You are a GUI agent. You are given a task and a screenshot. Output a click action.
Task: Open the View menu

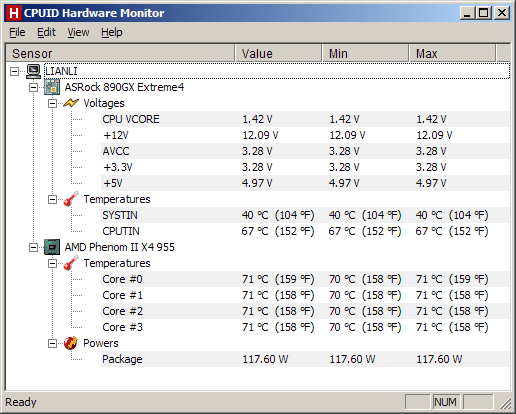(78, 32)
